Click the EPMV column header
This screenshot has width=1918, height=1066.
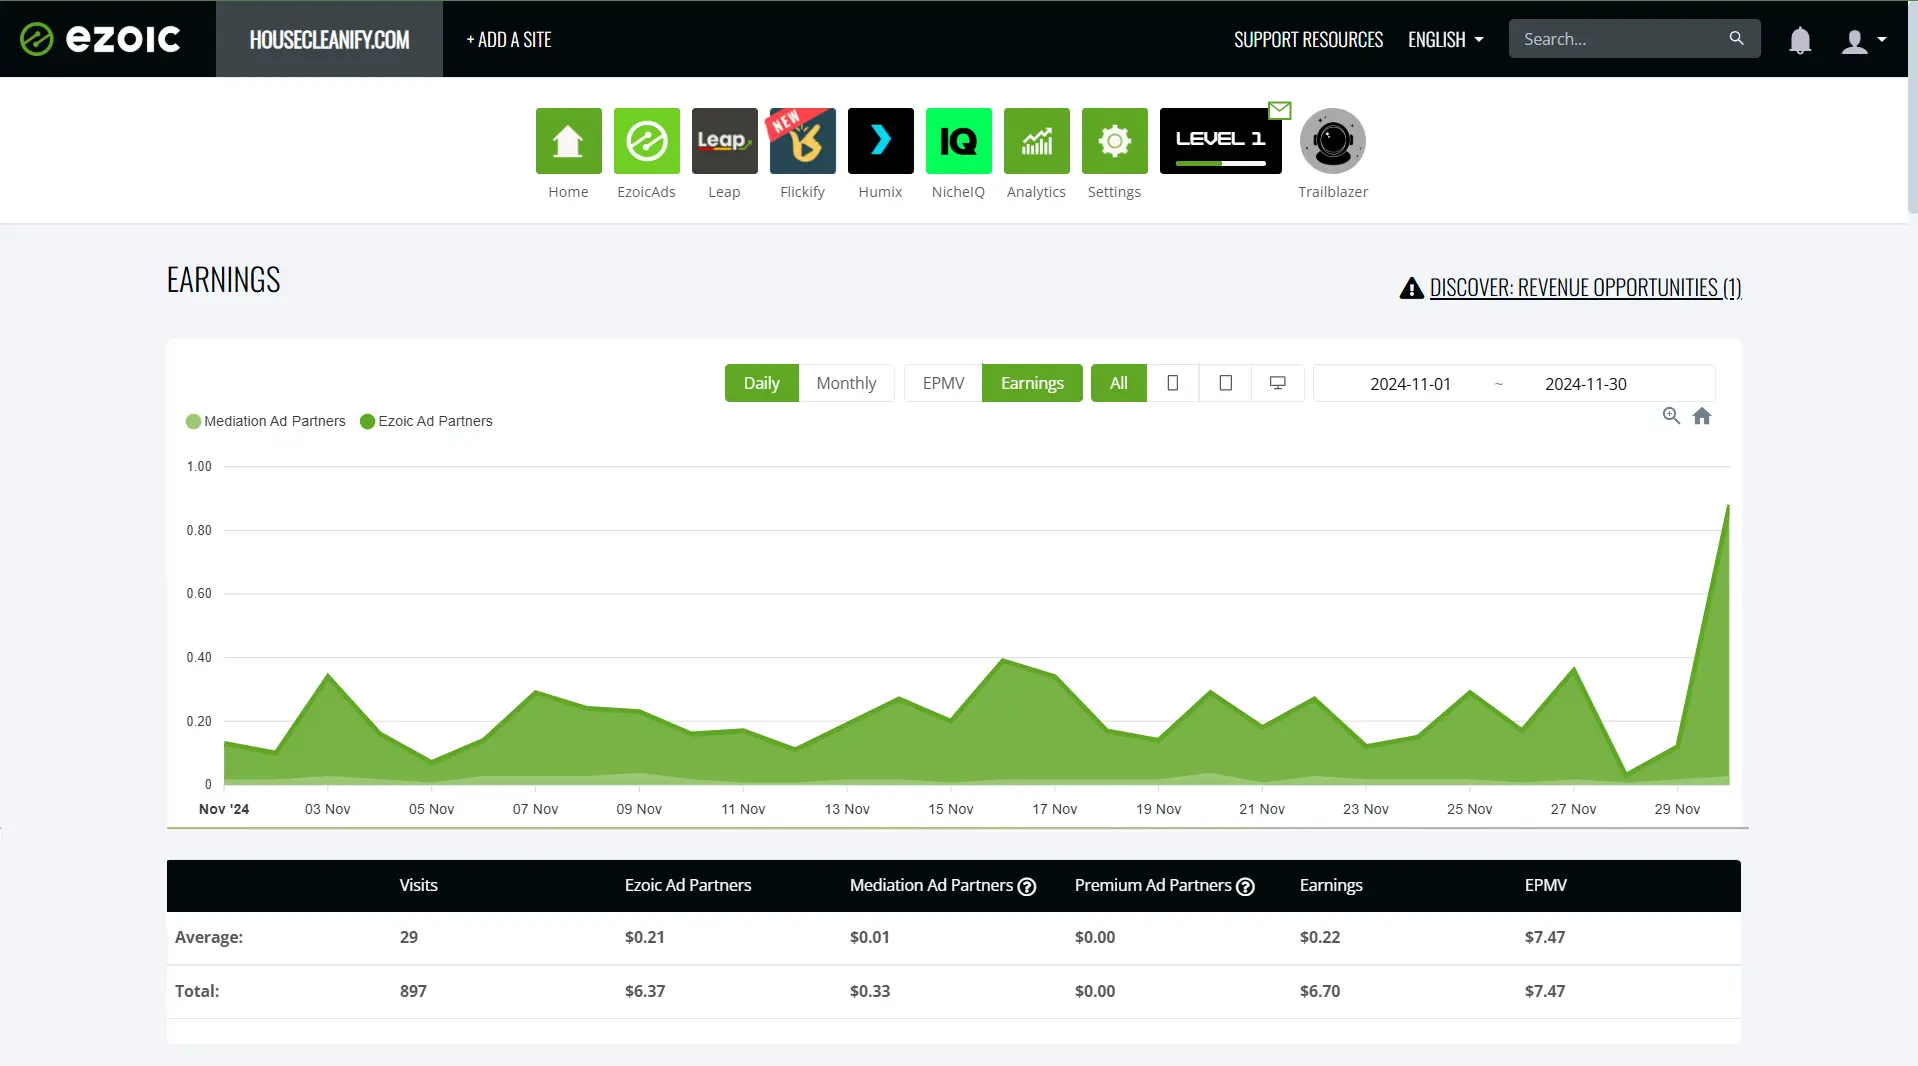pos(1545,885)
